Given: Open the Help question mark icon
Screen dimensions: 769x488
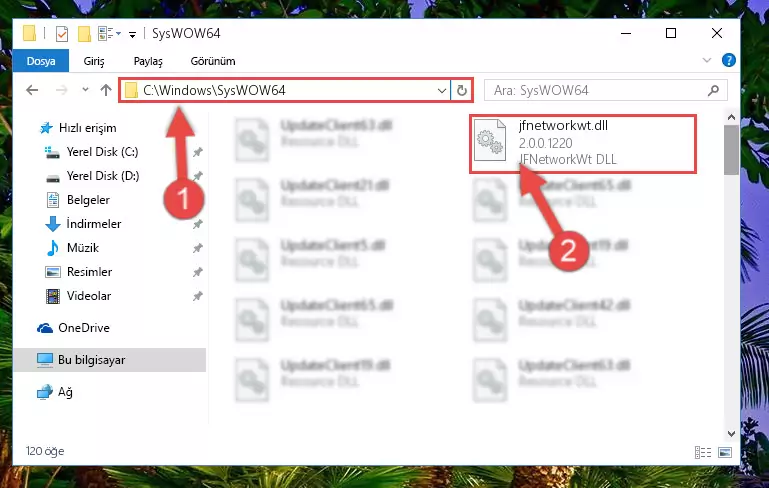Looking at the screenshot, I should point(728,60).
